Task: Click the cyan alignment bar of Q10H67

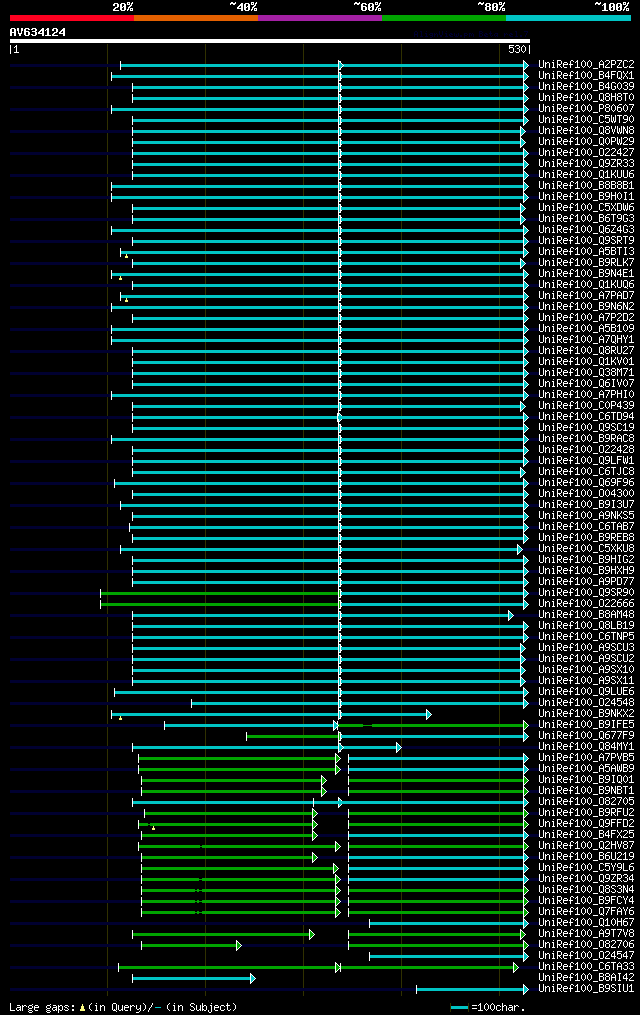Action: [x=449, y=924]
